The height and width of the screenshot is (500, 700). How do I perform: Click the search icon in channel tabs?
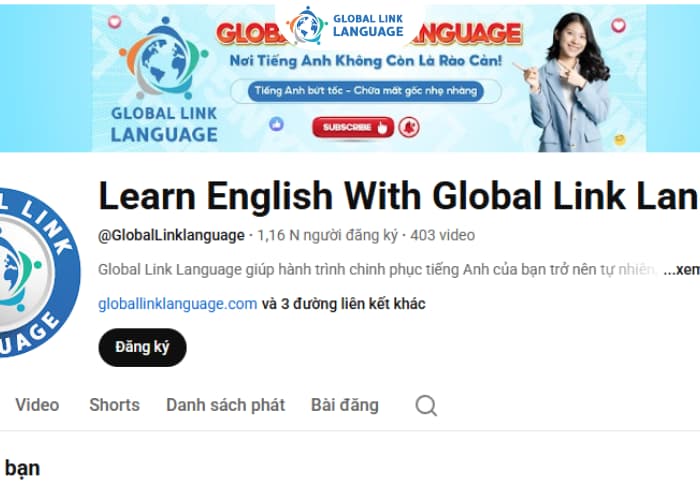pyautogui.click(x=426, y=405)
